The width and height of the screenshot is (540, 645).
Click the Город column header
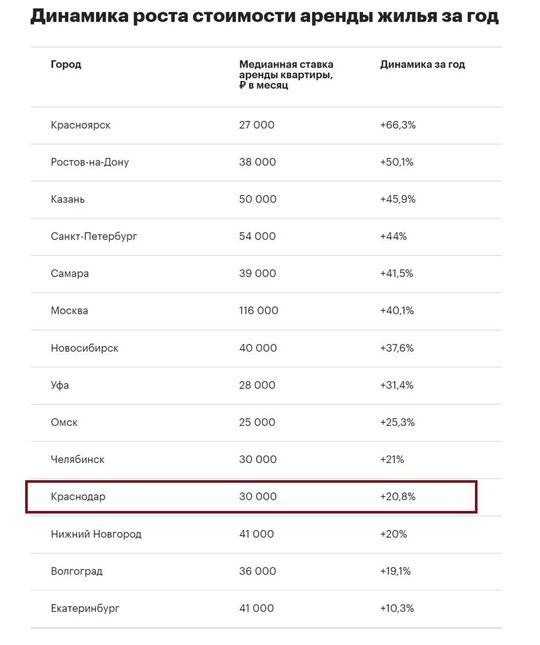click(66, 64)
